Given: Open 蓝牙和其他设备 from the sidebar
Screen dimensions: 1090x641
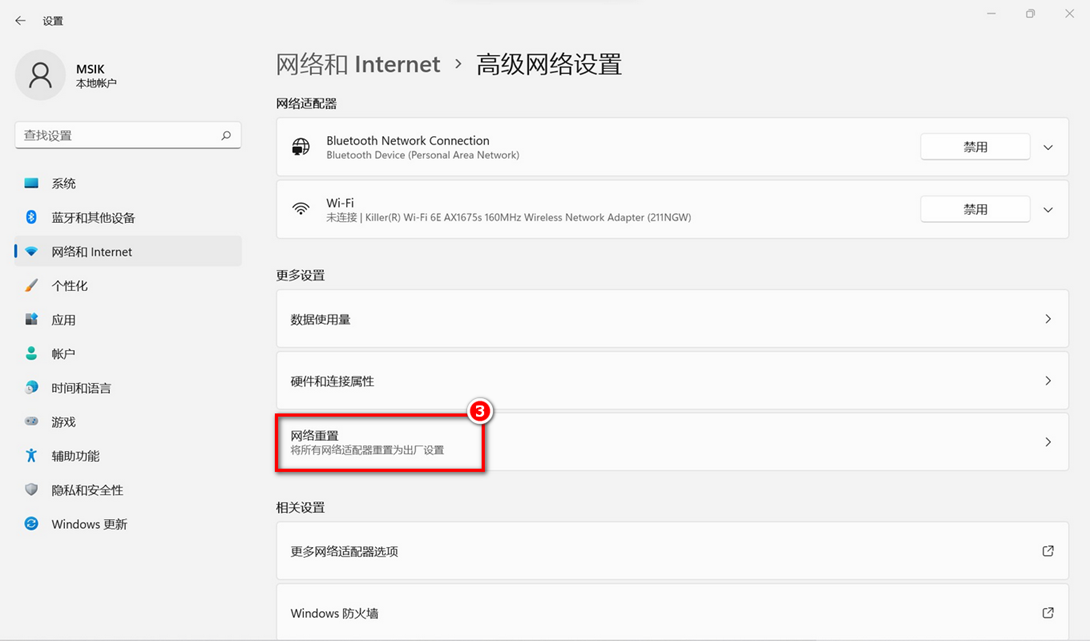Looking at the screenshot, I should 93,218.
